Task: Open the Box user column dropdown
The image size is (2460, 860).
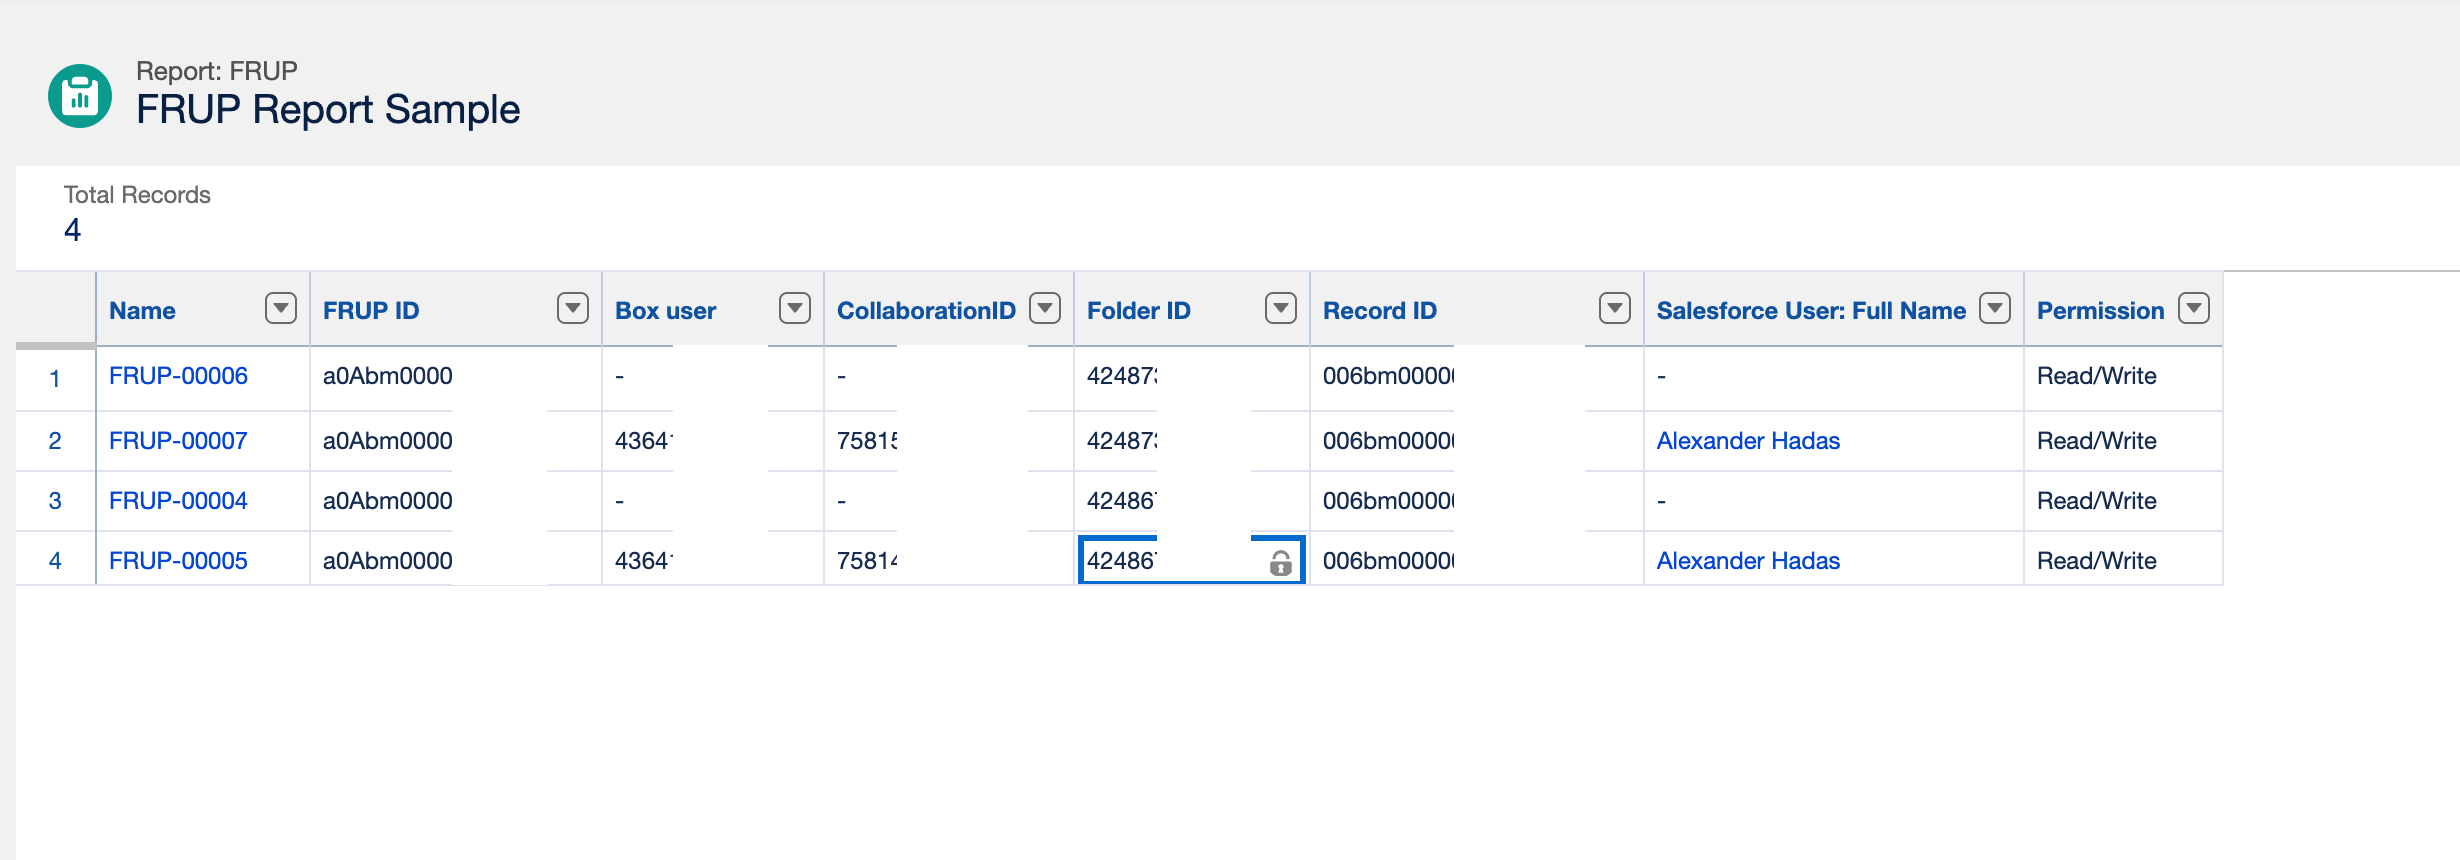Action: [795, 309]
